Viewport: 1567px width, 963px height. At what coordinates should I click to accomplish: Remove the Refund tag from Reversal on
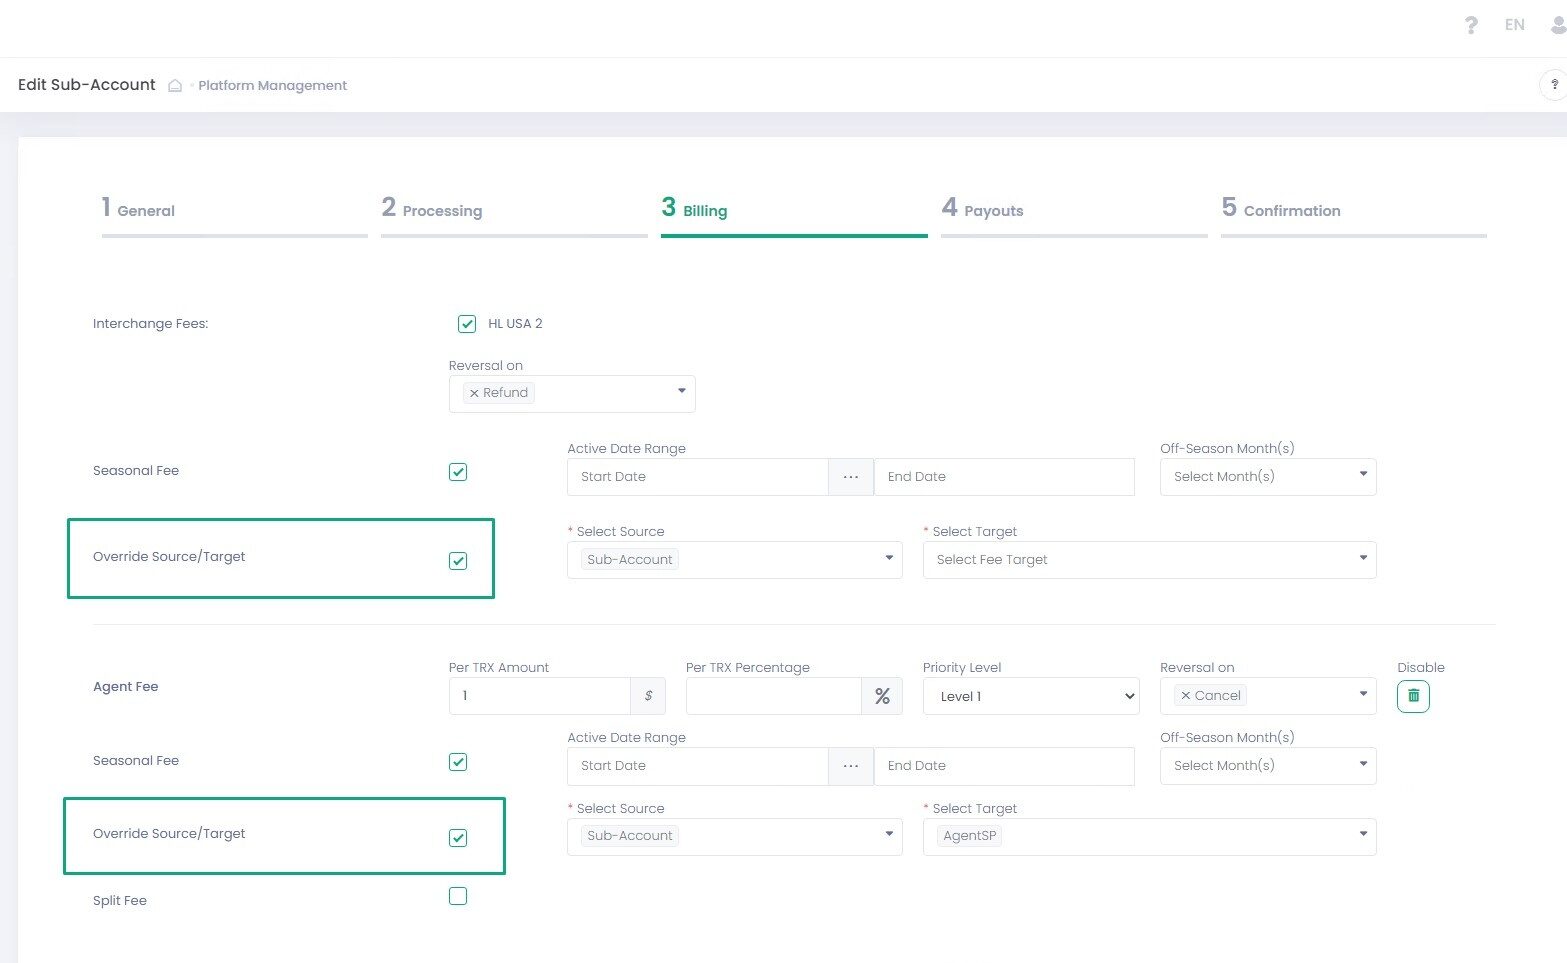coord(474,393)
